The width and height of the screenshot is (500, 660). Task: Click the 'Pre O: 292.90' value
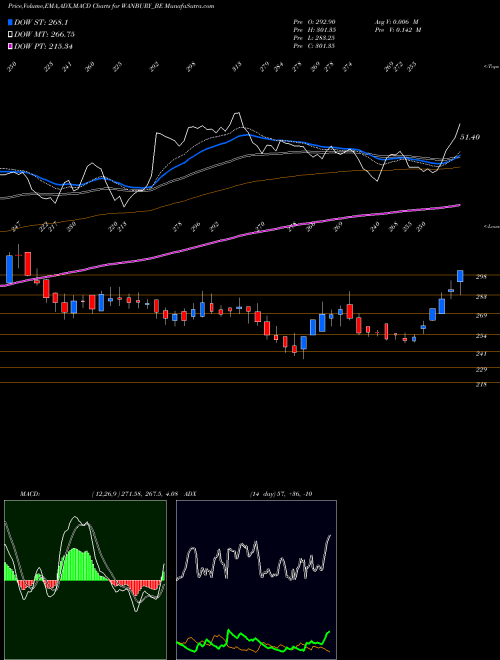tap(314, 21)
